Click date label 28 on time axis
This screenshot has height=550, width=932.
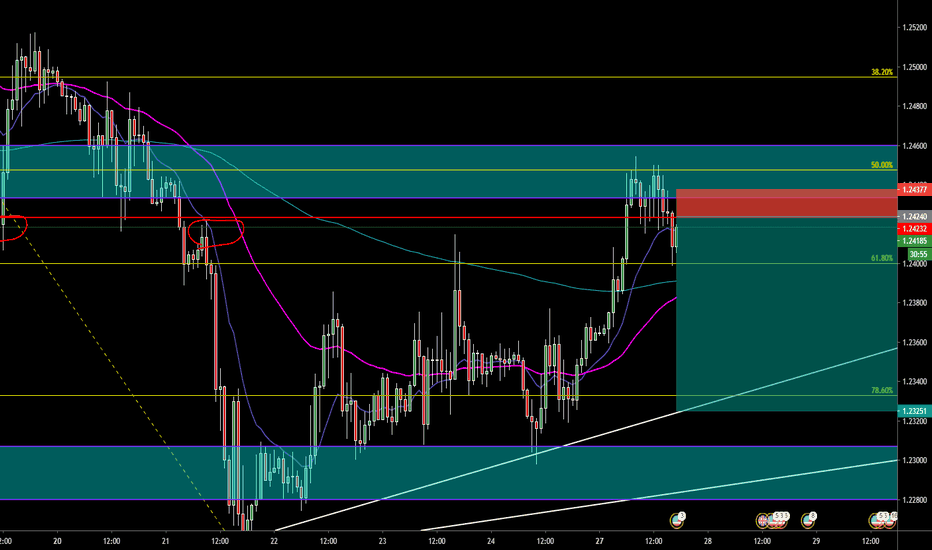(x=708, y=541)
